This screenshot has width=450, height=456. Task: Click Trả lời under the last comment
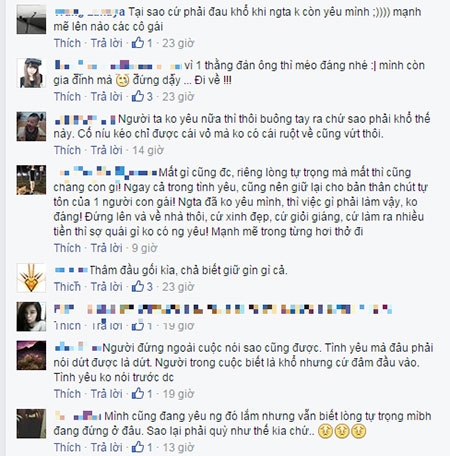[107, 447]
